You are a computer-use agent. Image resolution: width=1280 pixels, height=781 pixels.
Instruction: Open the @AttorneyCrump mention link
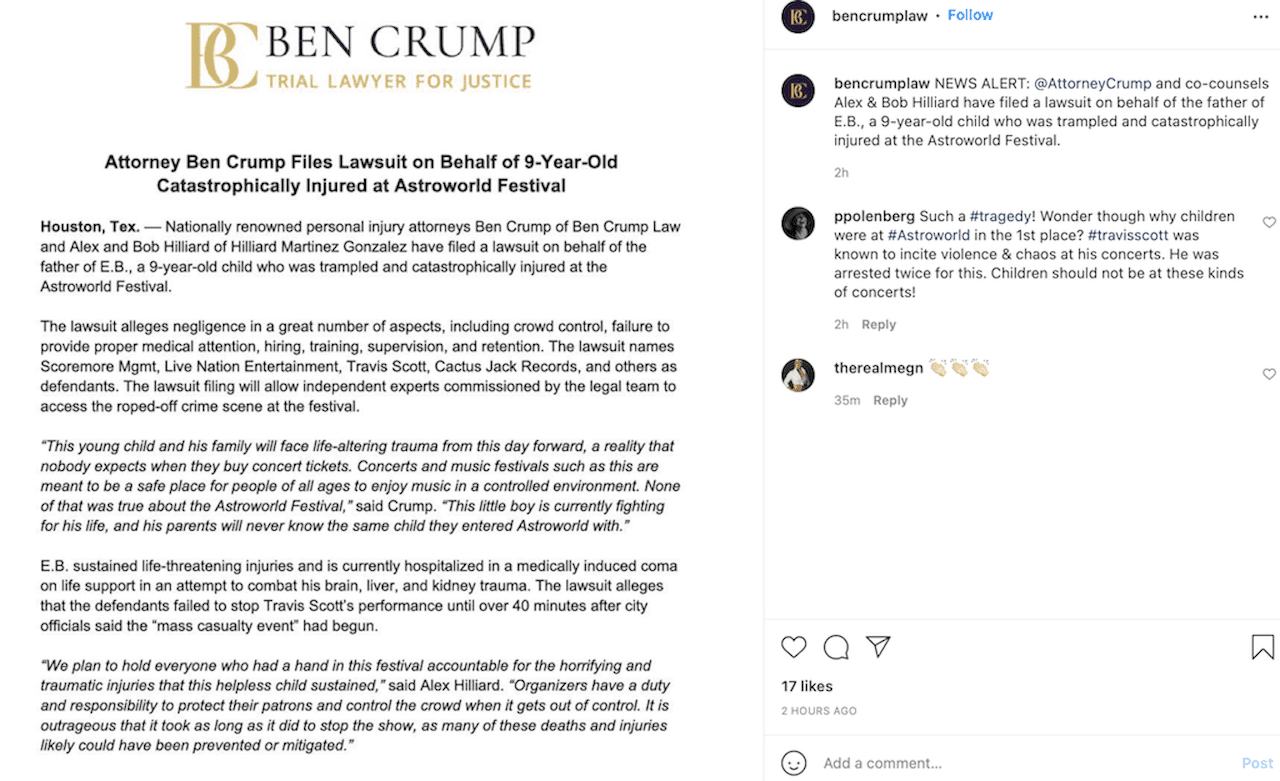tap(1092, 83)
